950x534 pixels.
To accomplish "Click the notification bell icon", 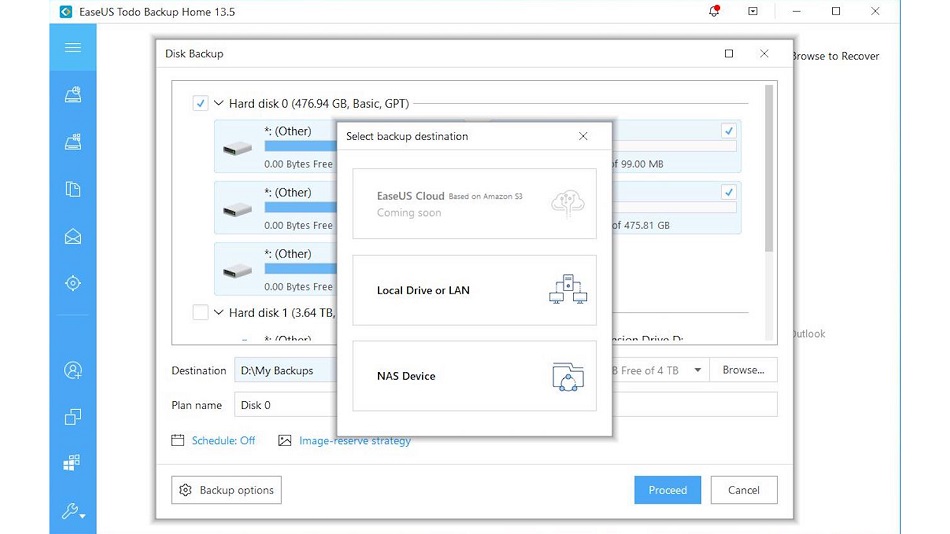I will [x=714, y=11].
